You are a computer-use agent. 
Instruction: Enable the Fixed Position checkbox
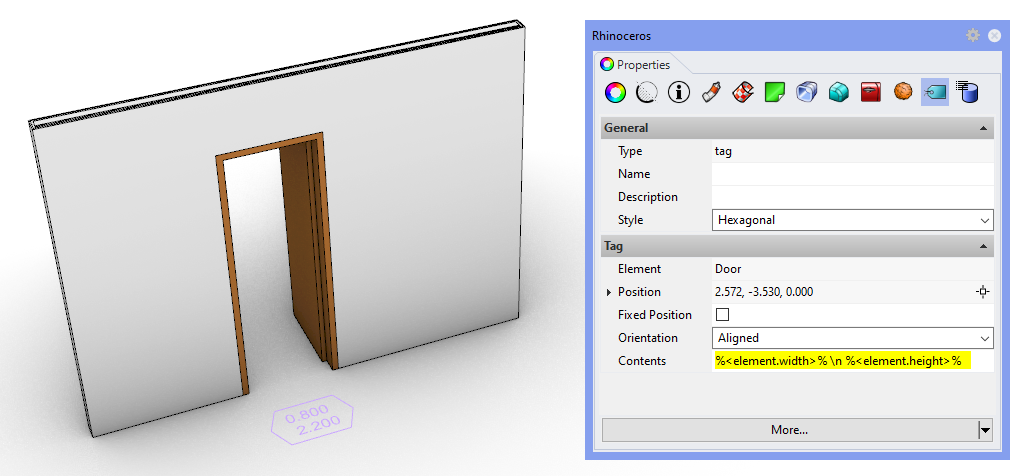(x=722, y=315)
